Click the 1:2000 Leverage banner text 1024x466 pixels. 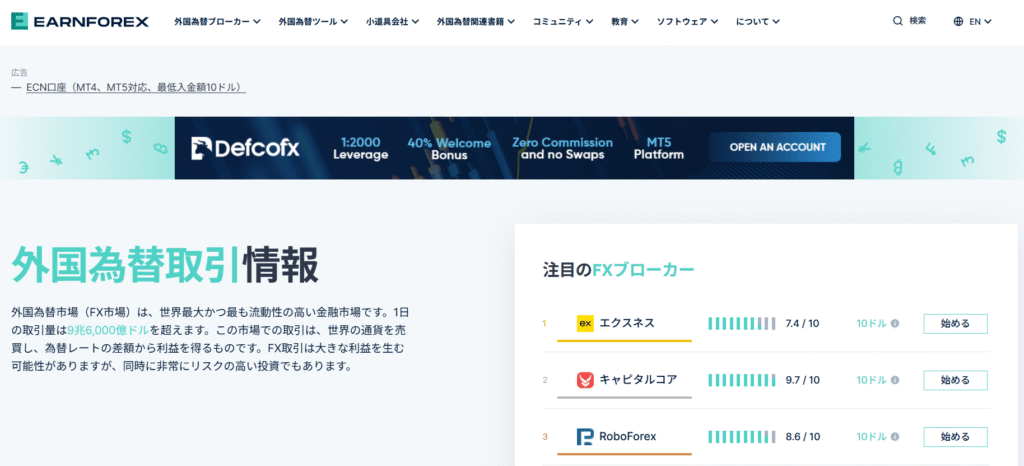coord(360,148)
